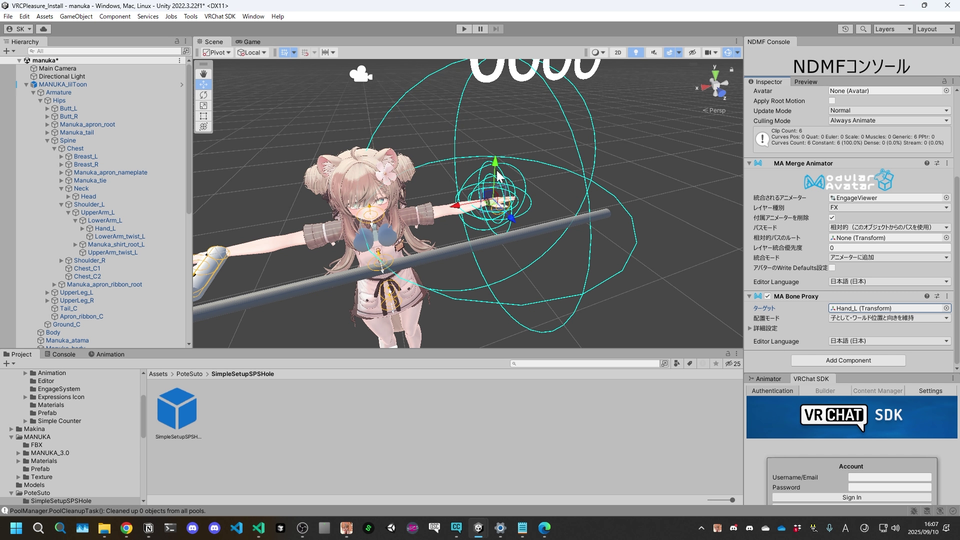Select the Scale tool in Scene
This screenshot has width=960, height=540.
click(x=203, y=105)
